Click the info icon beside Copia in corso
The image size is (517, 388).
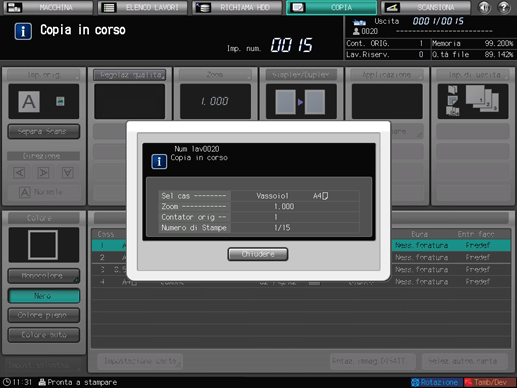pyautogui.click(x=23, y=31)
